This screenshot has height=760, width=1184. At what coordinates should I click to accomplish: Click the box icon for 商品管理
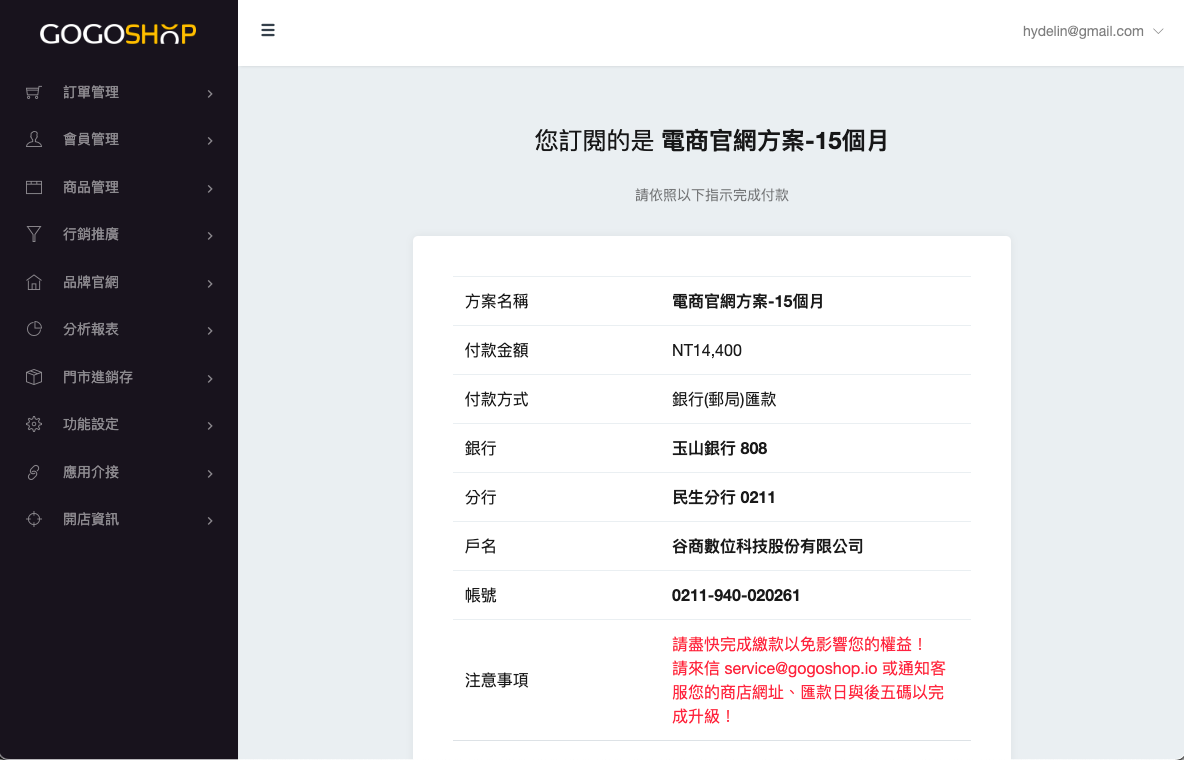point(34,187)
